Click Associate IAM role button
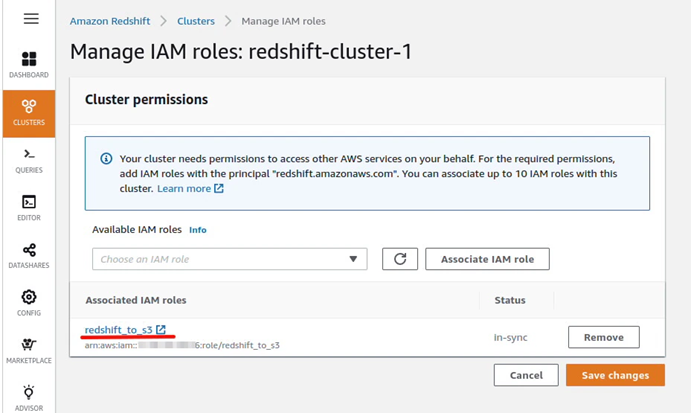The width and height of the screenshot is (691, 413). (x=487, y=259)
